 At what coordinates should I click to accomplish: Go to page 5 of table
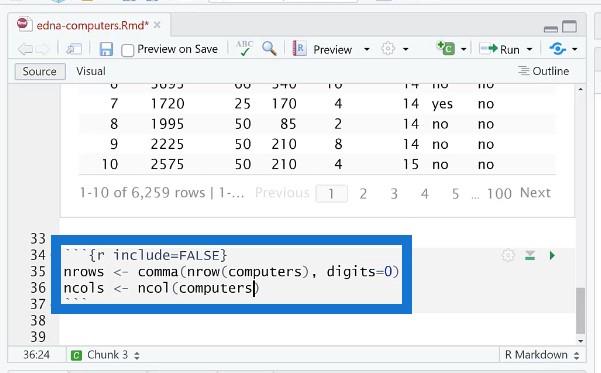[455, 194]
